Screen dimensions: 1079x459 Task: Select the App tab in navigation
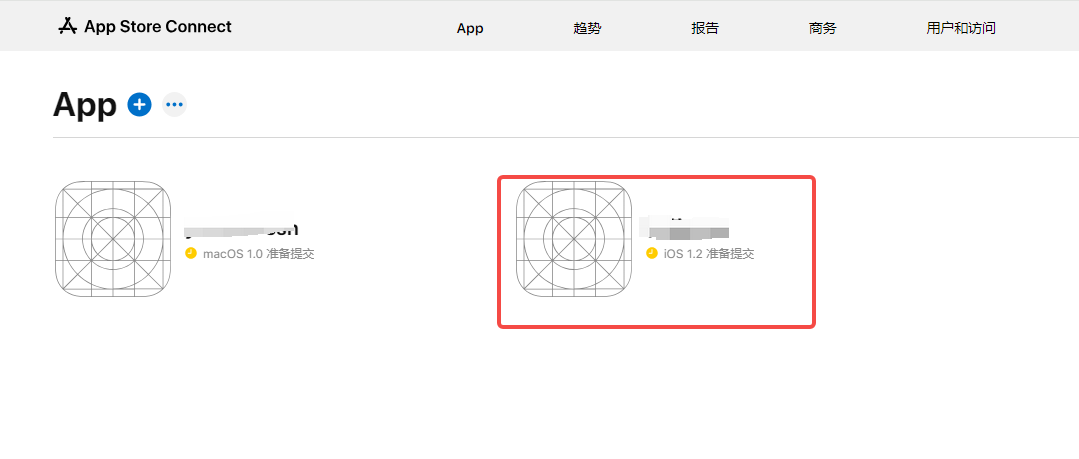(x=470, y=28)
